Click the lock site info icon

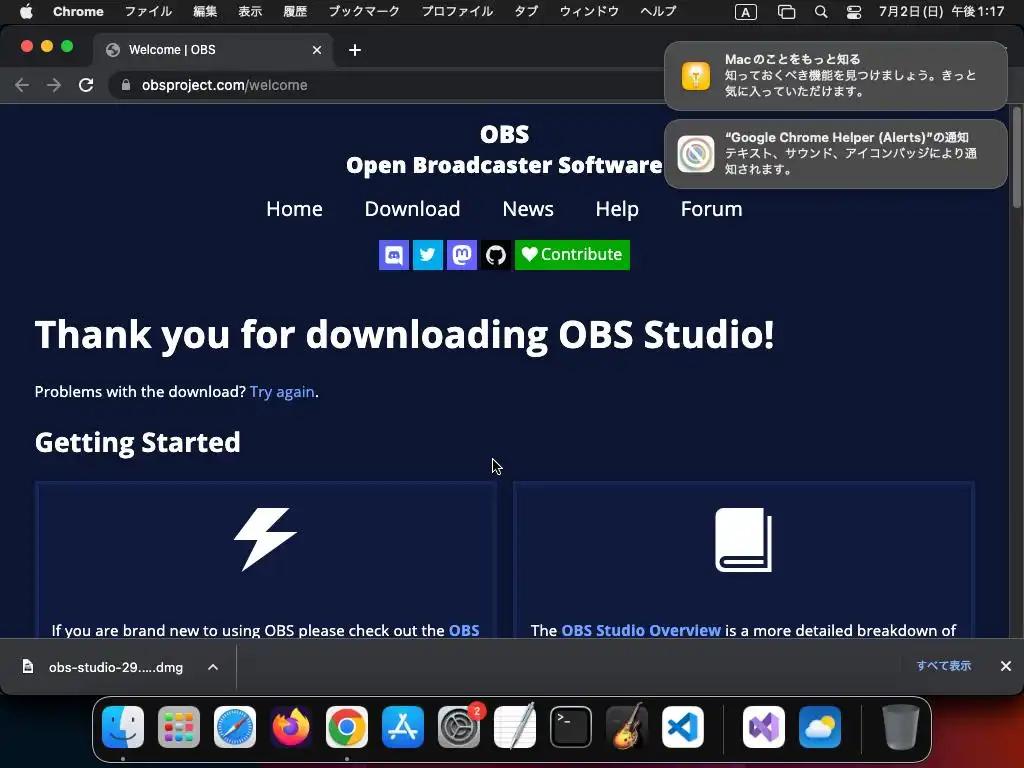pyautogui.click(x=126, y=85)
